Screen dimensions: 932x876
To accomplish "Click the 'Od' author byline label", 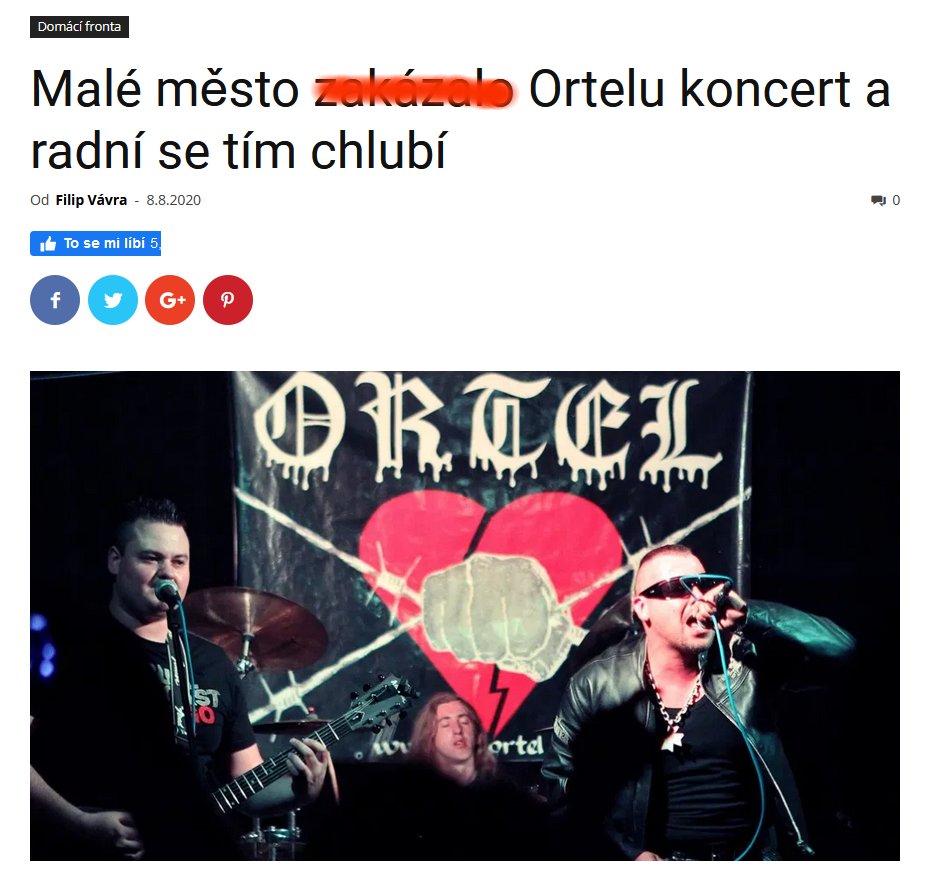I will pos(39,200).
